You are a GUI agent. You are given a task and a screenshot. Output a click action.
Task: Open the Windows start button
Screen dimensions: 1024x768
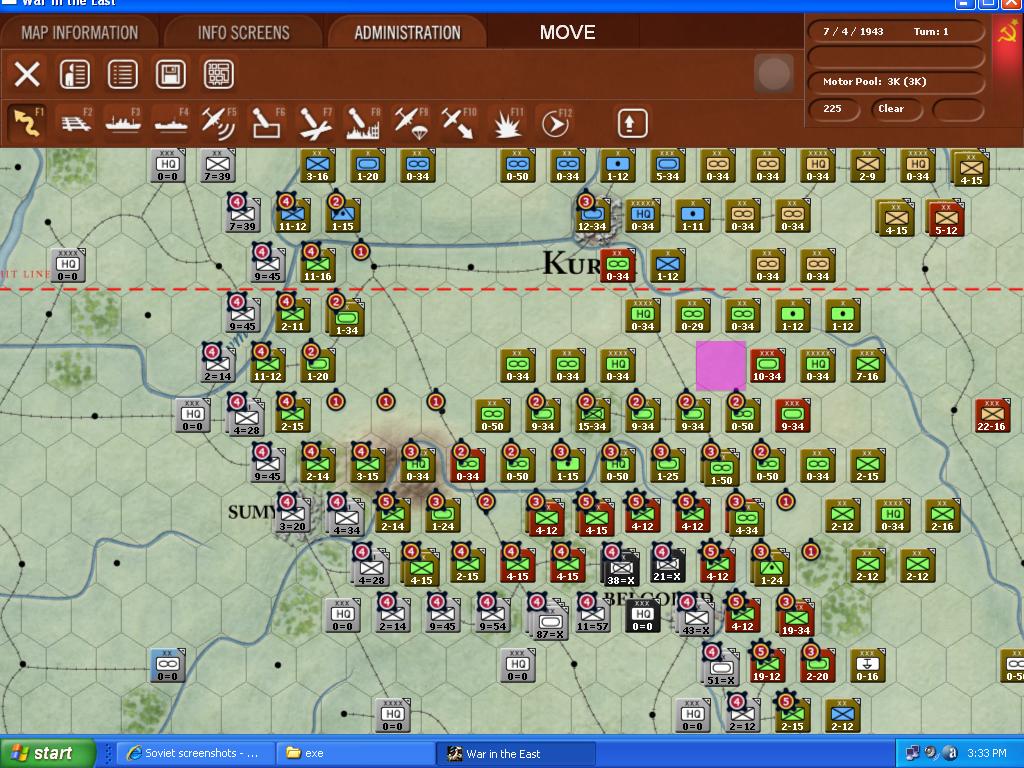[x=47, y=753]
